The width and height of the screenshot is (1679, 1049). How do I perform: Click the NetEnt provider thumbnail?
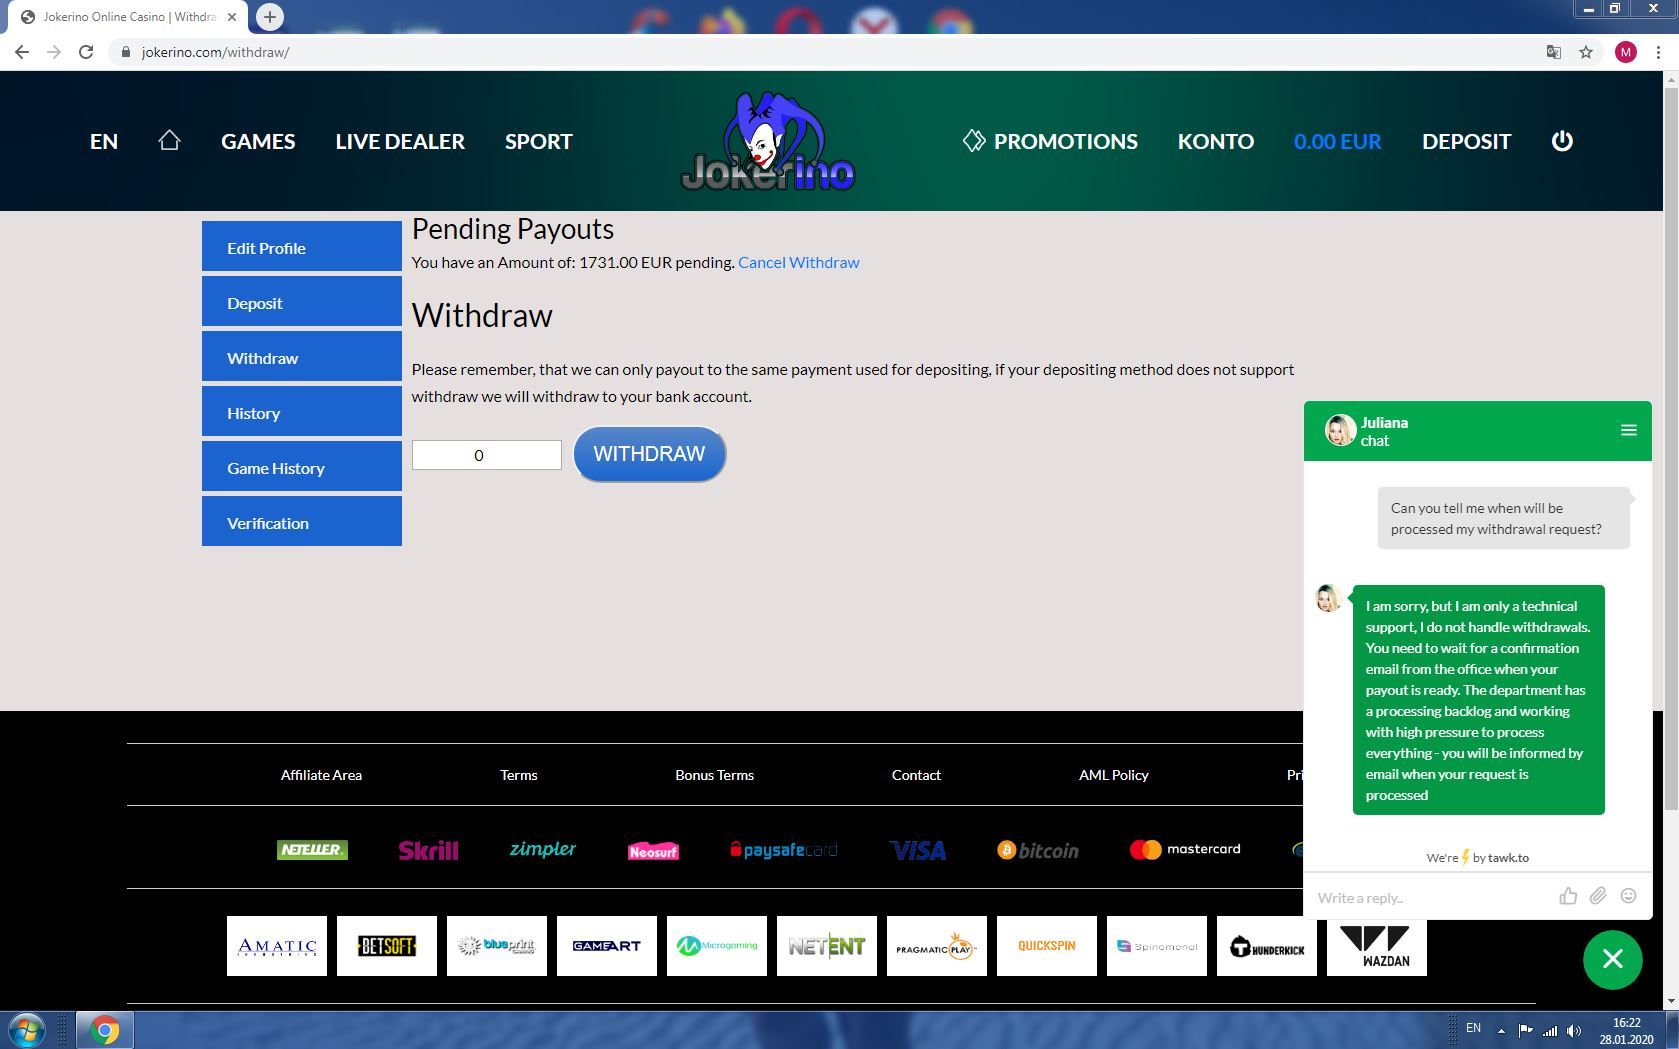827,946
